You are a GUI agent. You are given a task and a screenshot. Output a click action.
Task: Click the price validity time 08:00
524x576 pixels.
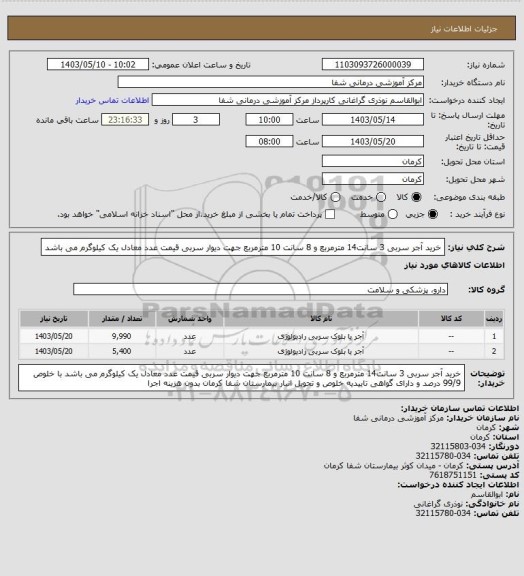[269, 141]
